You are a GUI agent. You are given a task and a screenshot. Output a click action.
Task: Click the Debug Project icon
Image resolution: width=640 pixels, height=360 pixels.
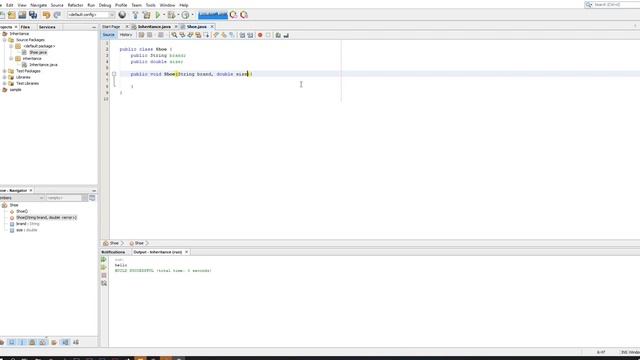pyautogui.click(x=171, y=15)
